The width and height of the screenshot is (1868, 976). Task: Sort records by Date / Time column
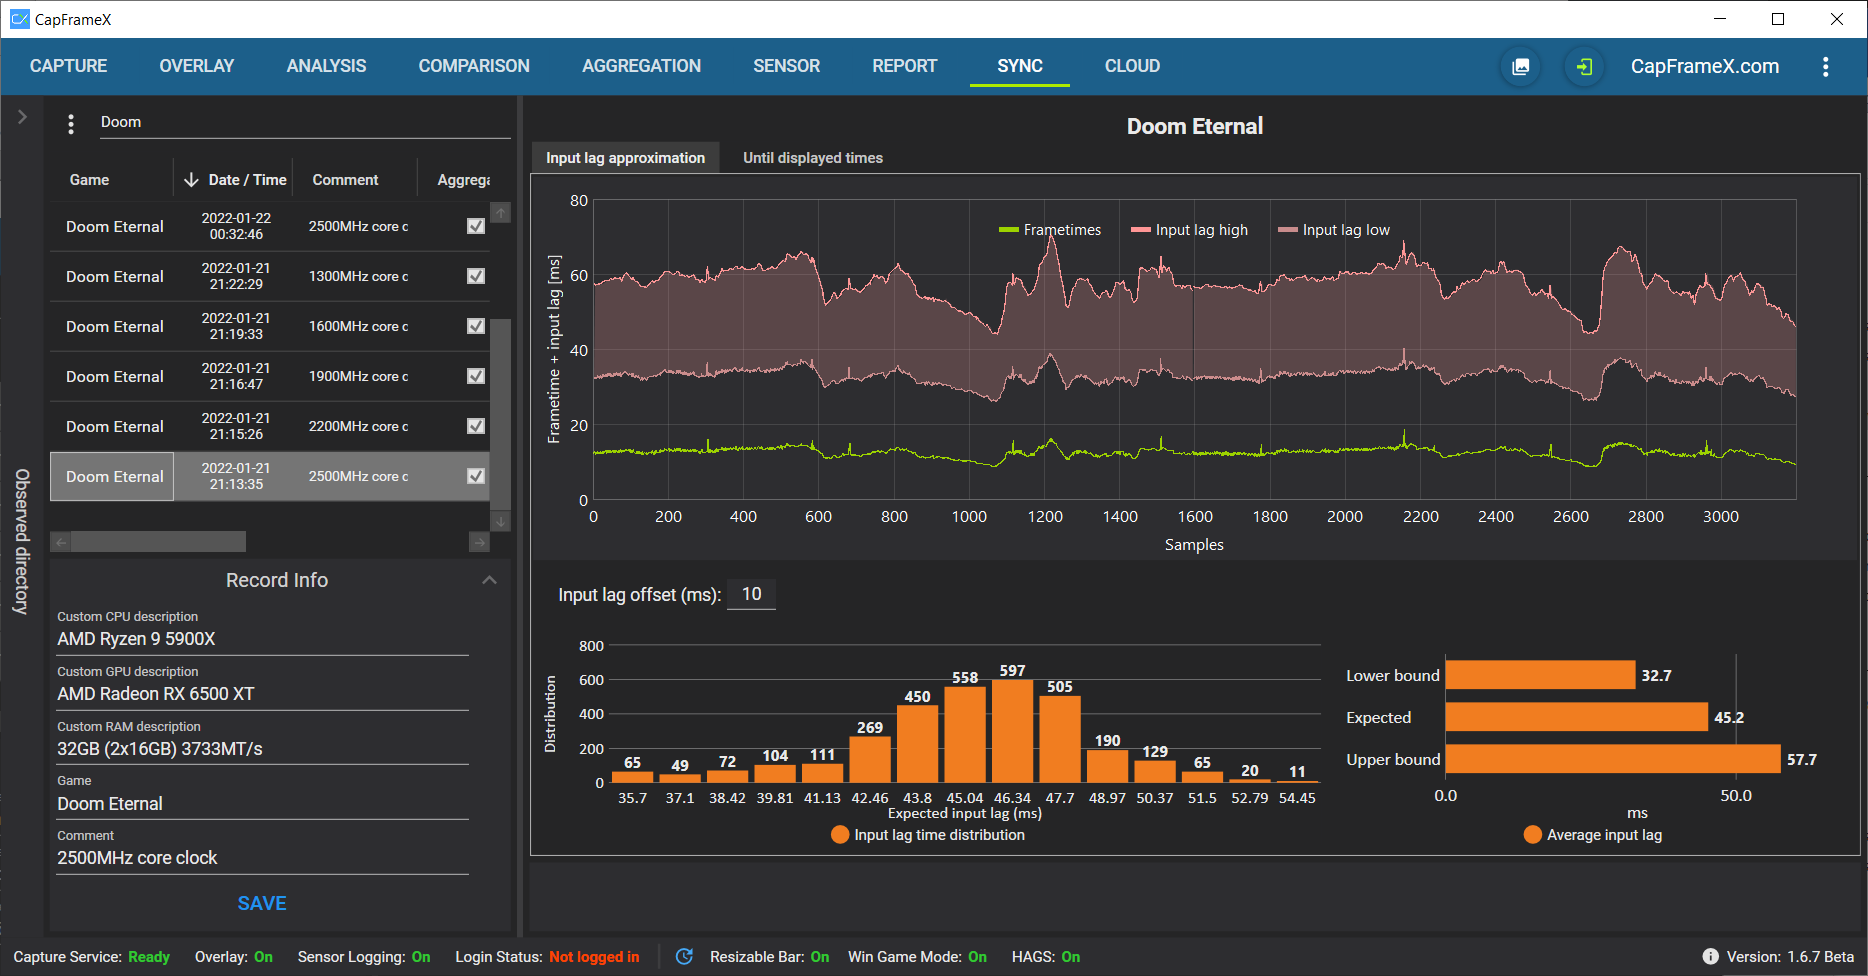(x=235, y=180)
